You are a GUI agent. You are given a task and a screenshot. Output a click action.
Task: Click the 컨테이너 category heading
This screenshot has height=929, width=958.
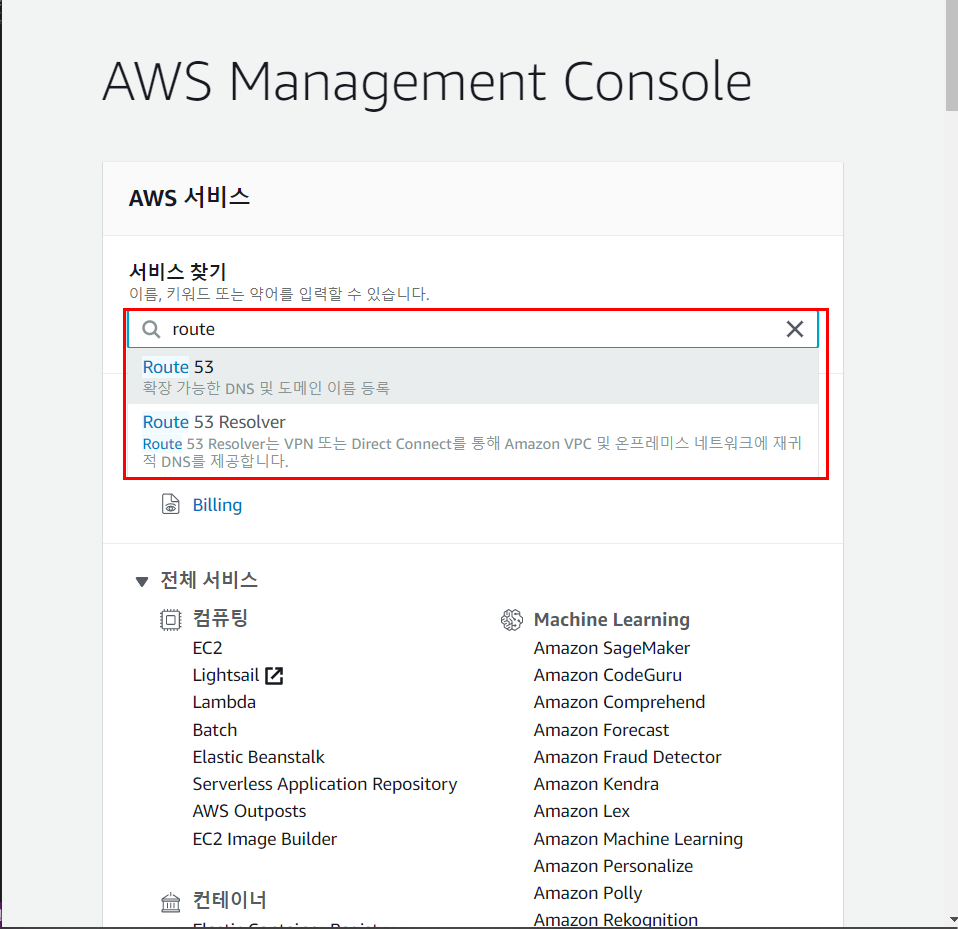(x=230, y=900)
